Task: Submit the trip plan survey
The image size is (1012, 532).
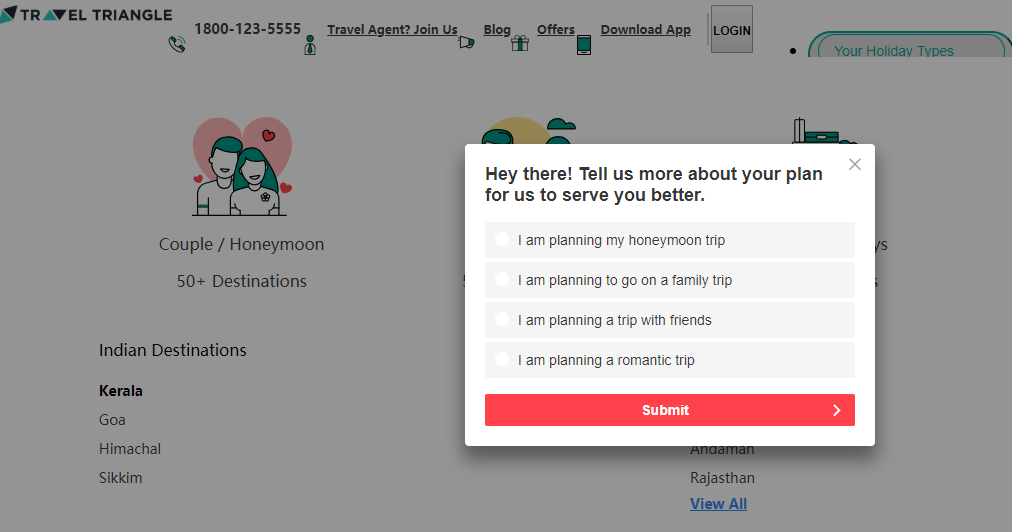Action: [669, 410]
